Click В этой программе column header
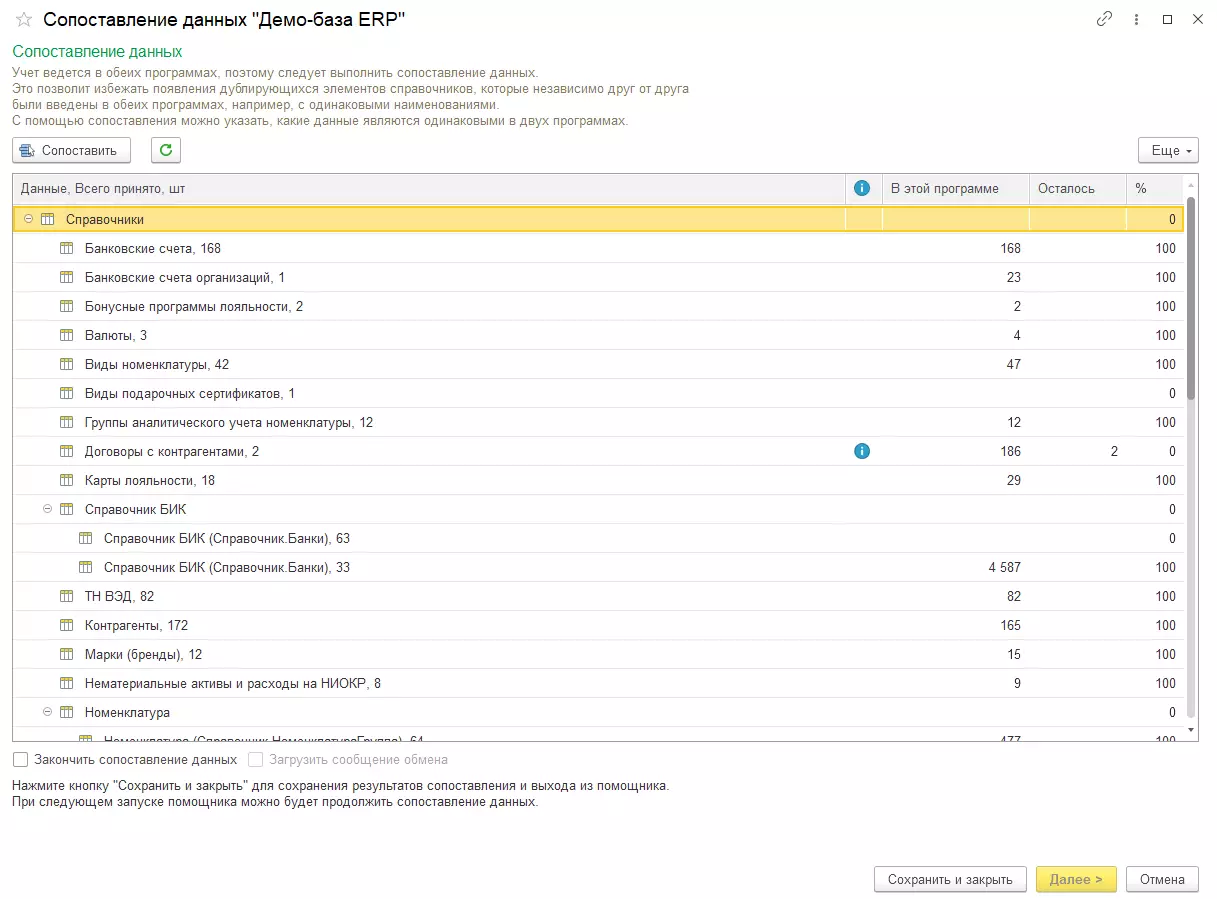 pos(956,188)
